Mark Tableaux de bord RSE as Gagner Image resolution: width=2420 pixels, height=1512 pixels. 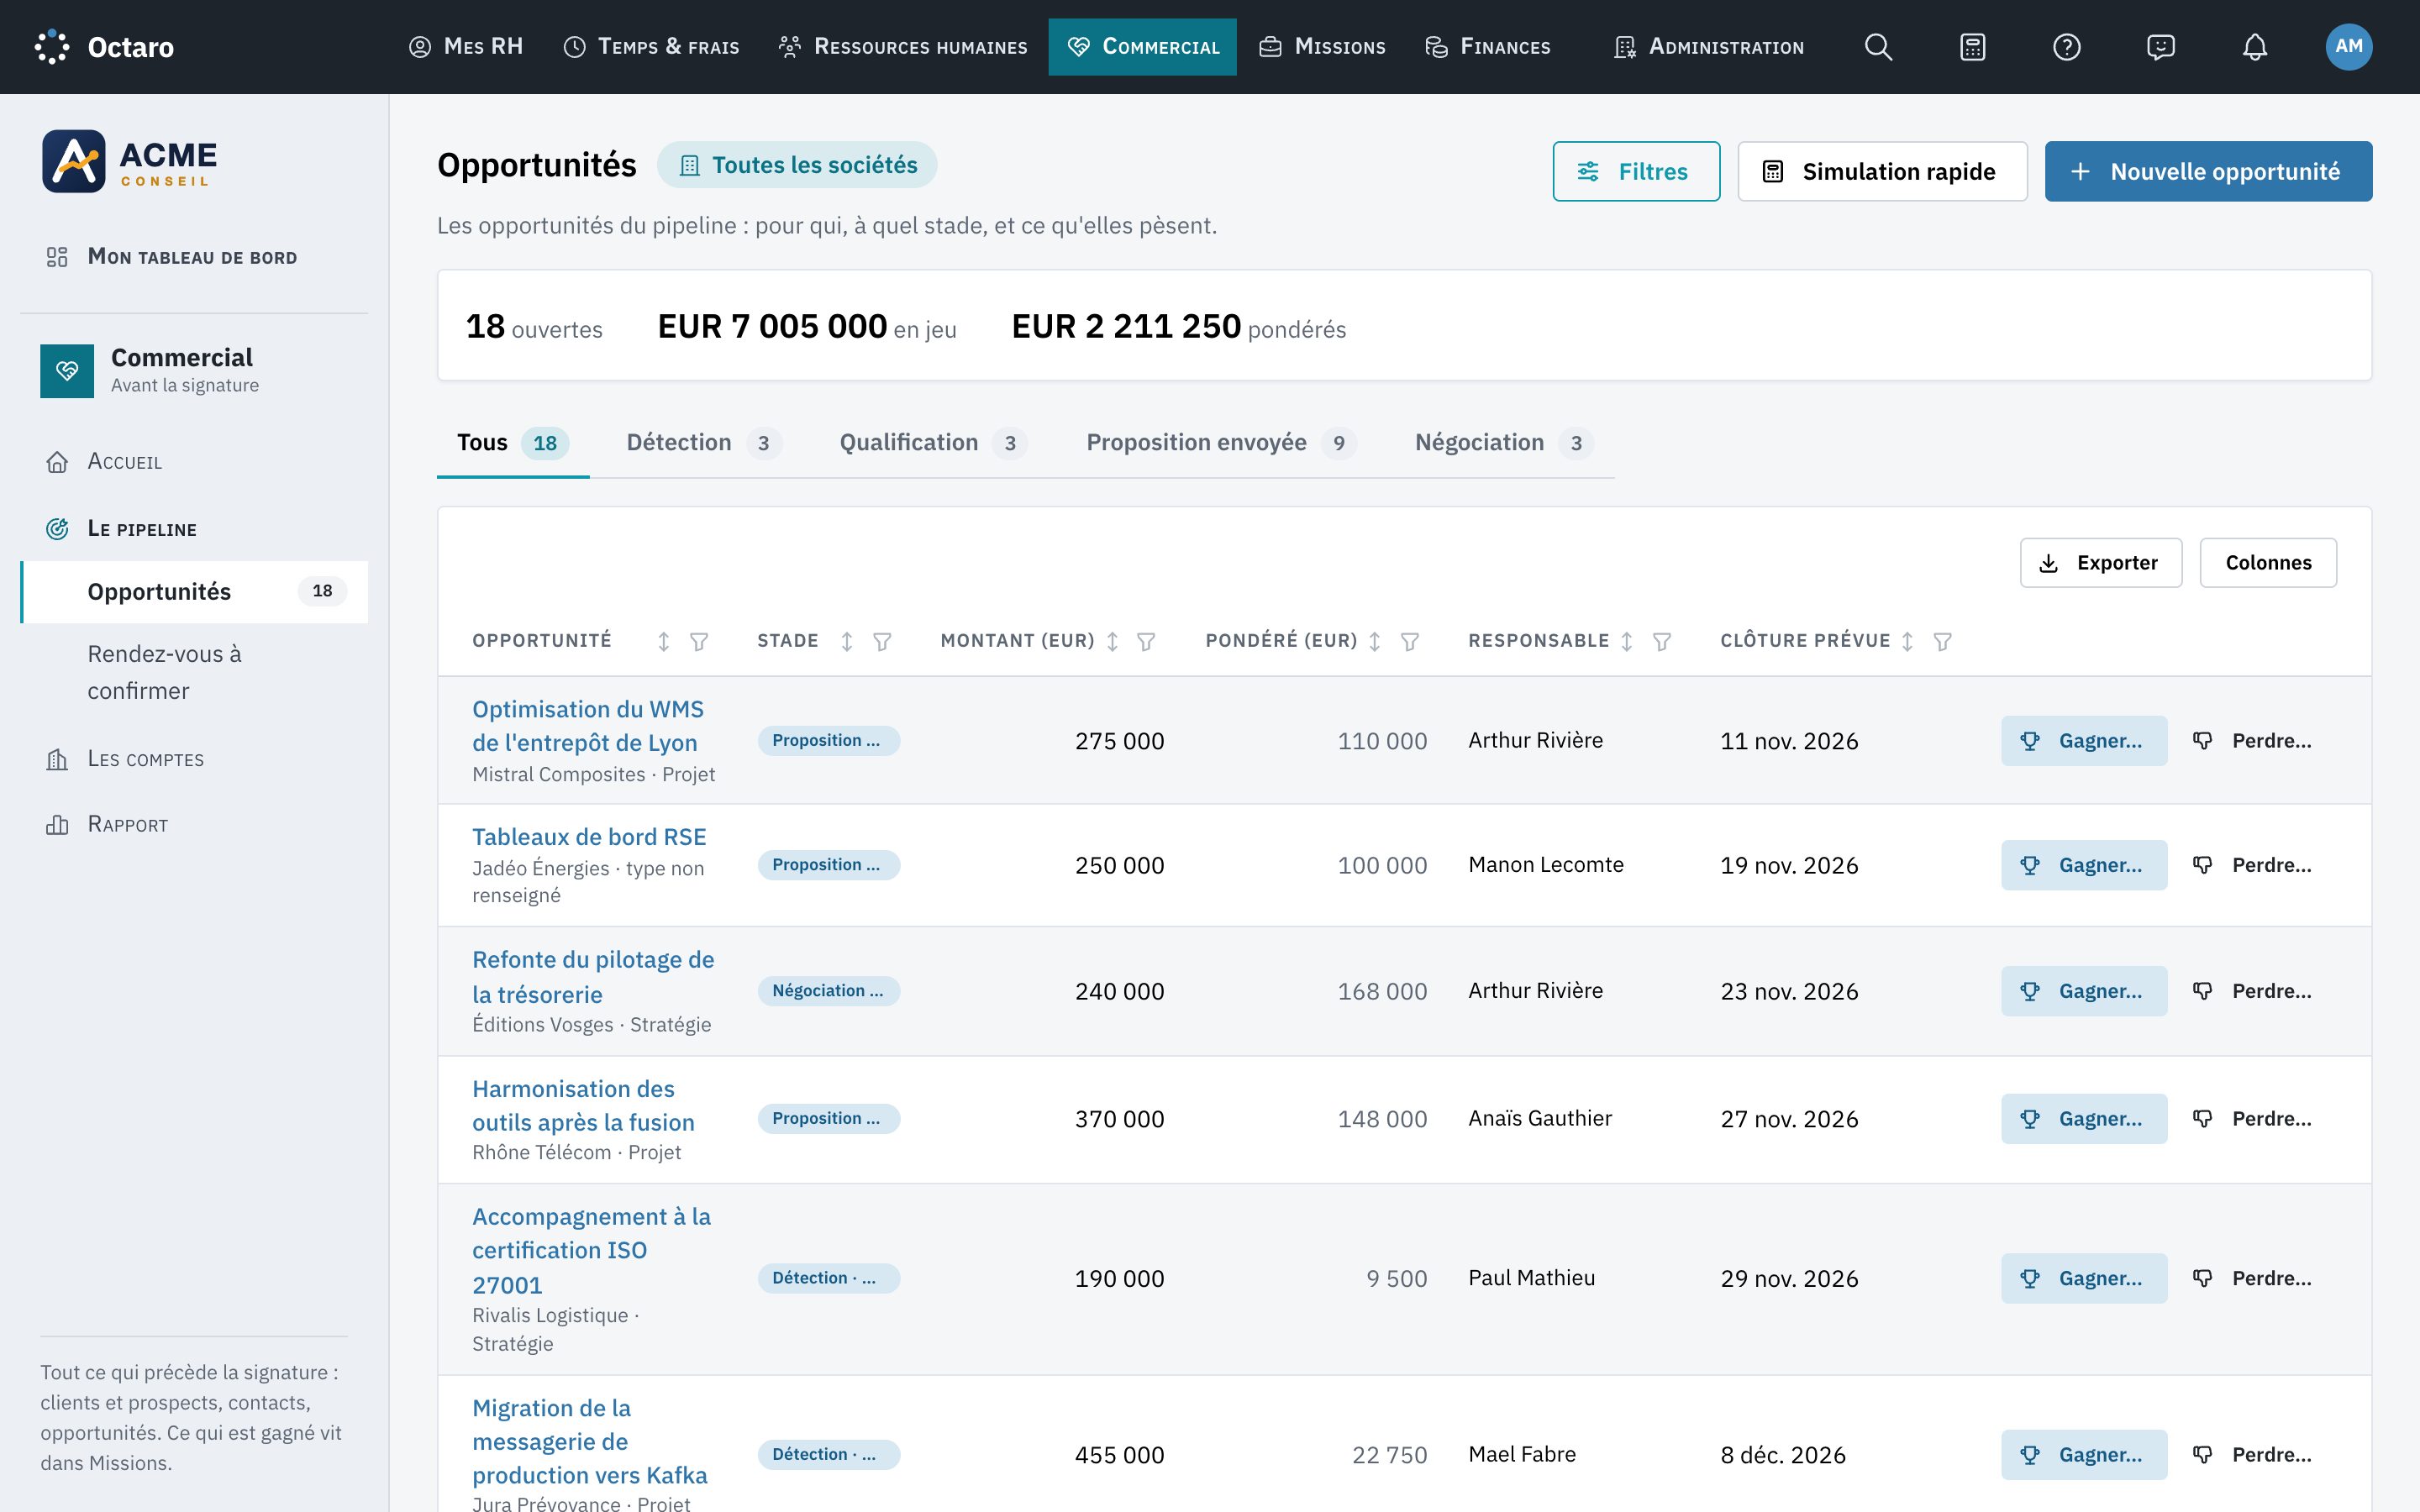pyautogui.click(x=2083, y=865)
